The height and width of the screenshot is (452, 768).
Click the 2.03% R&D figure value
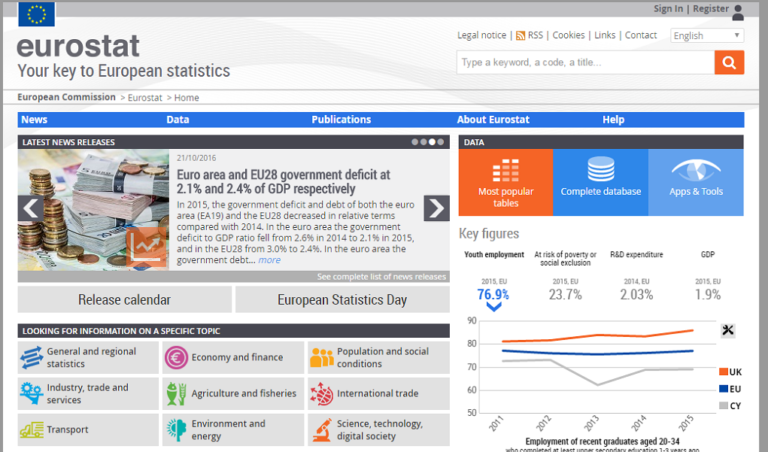coord(636,295)
